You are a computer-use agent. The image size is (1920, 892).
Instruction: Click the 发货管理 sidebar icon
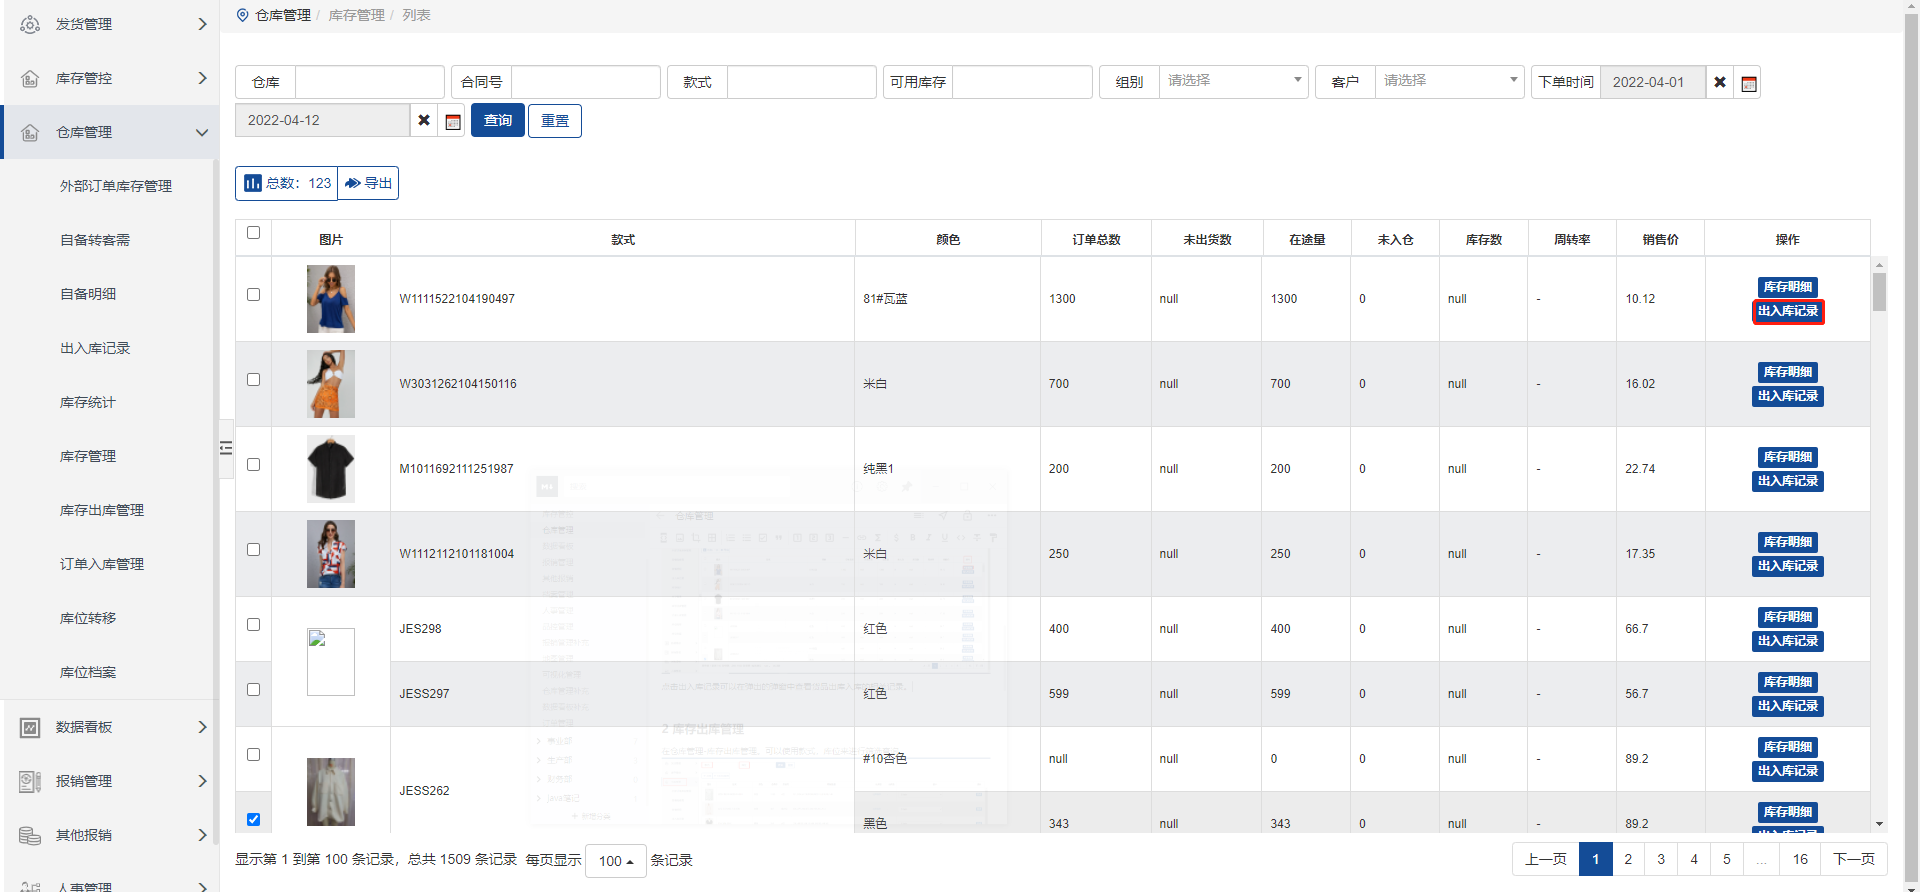[x=30, y=24]
